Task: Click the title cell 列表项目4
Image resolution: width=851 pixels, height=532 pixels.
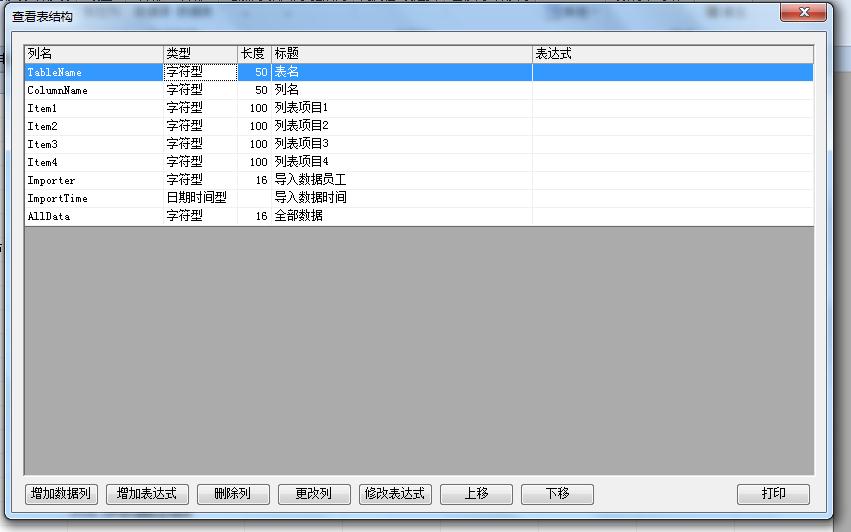Action: pyautogui.click(x=402, y=162)
